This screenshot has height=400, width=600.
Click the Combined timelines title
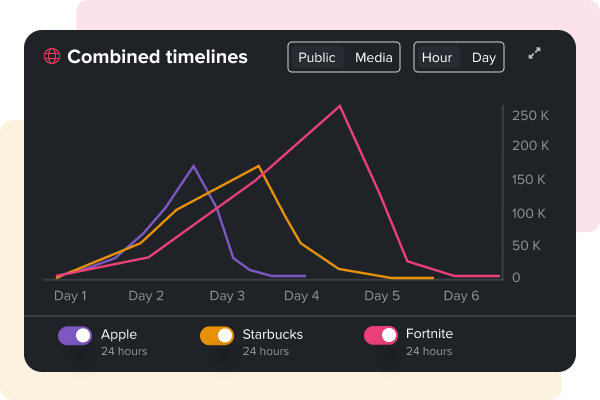click(x=157, y=57)
